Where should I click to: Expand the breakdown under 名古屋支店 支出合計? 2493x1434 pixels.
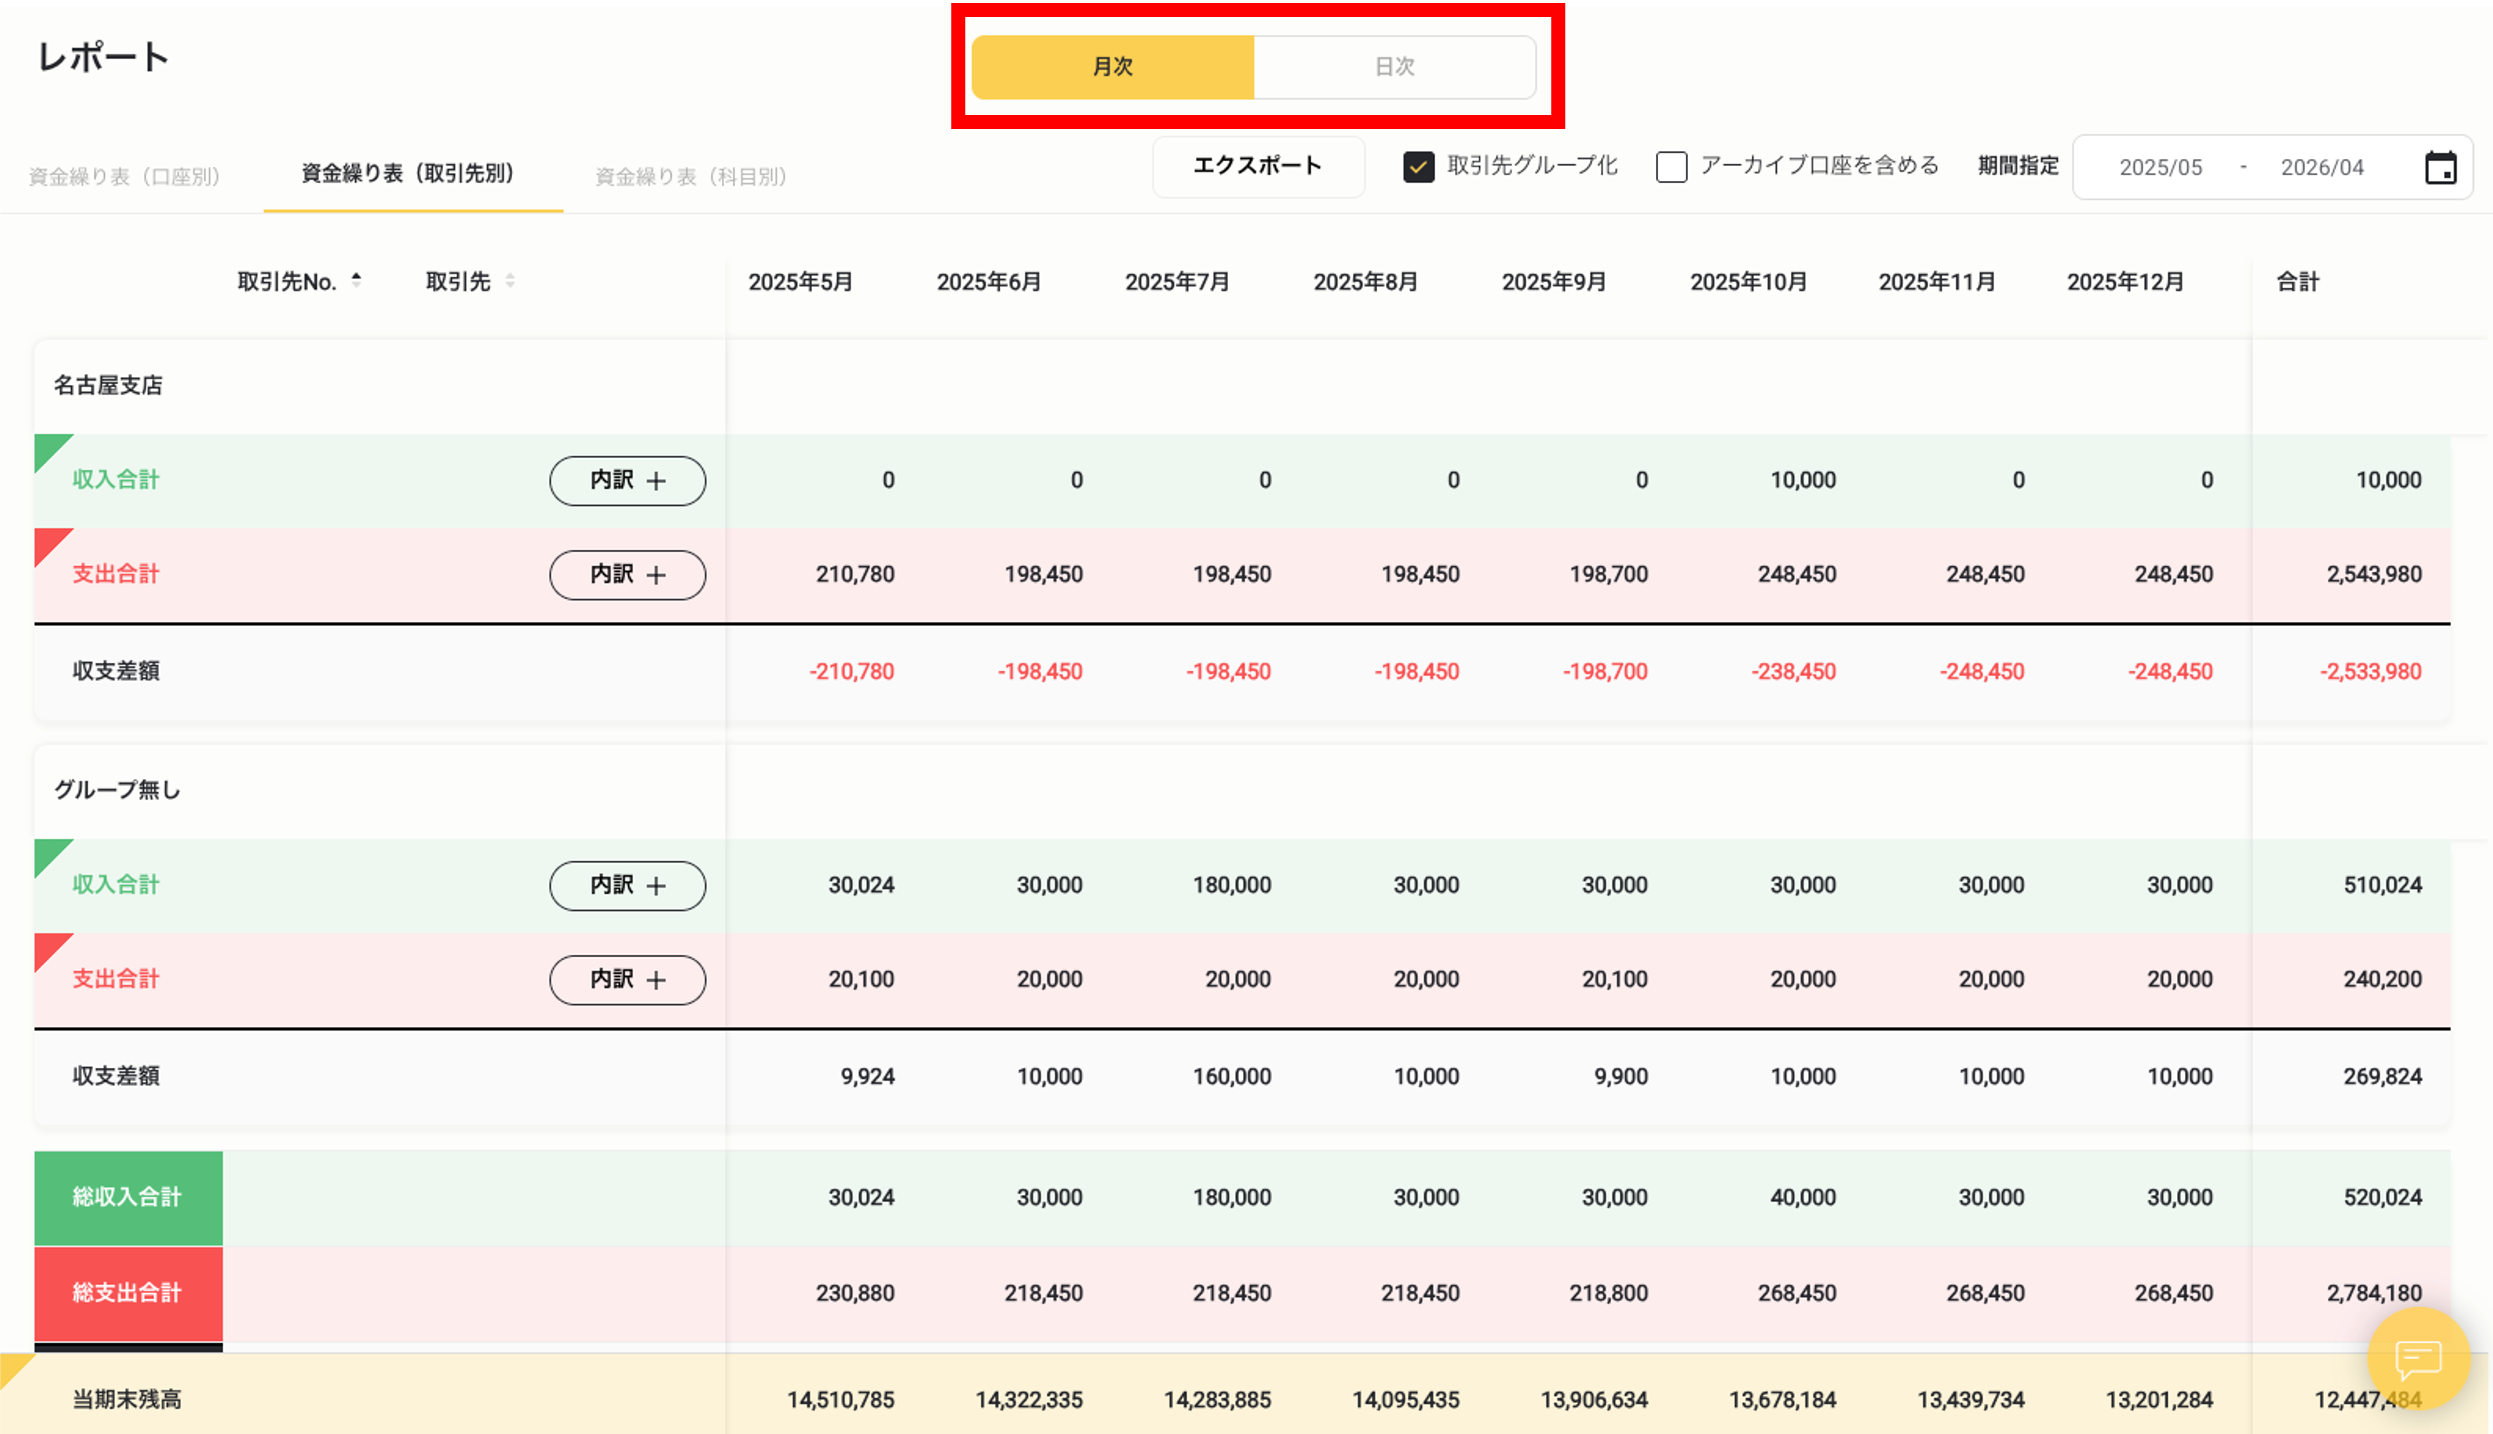point(627,575)
